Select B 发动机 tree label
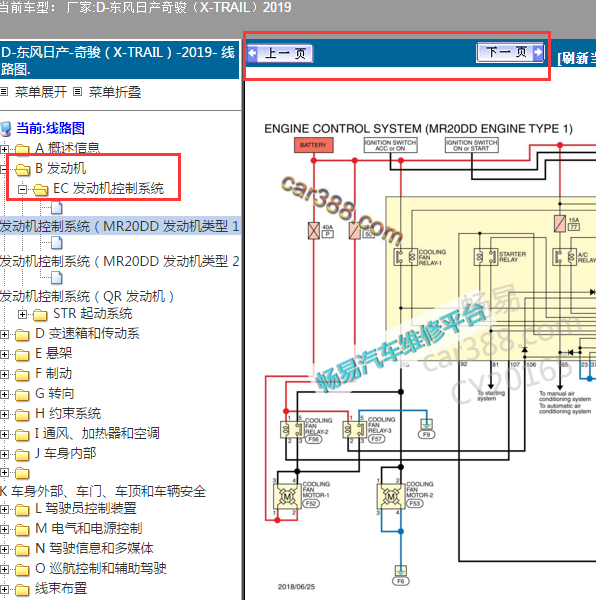This screenshot has width=596, height=600. [x=60, y=168]
